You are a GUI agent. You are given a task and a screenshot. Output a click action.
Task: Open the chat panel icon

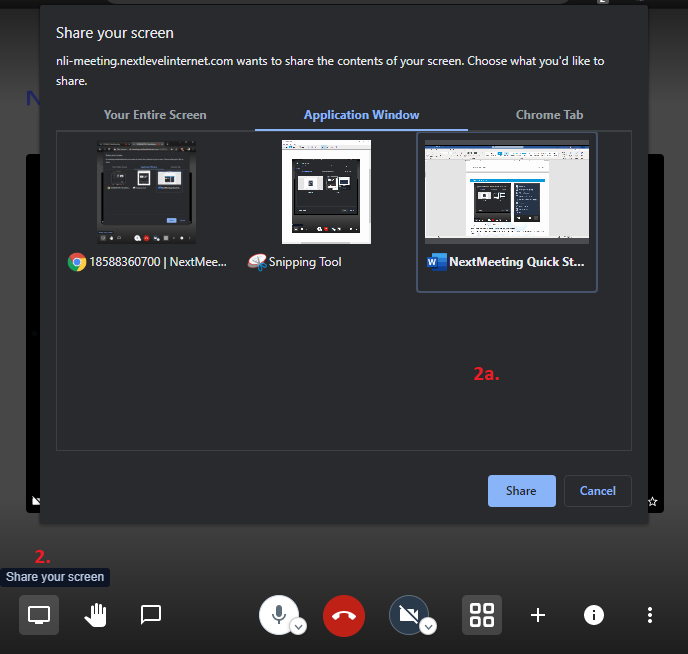(151, 615)
